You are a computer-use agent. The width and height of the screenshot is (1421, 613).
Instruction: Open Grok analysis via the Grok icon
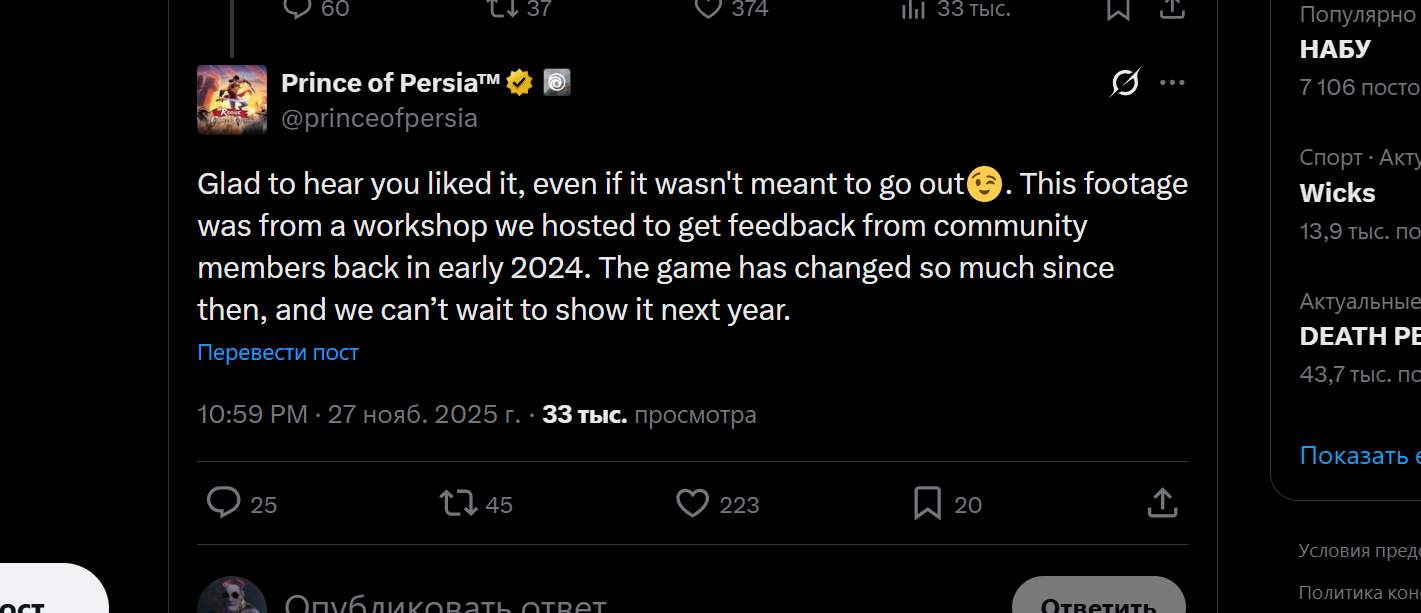(x=1124, y=83)
